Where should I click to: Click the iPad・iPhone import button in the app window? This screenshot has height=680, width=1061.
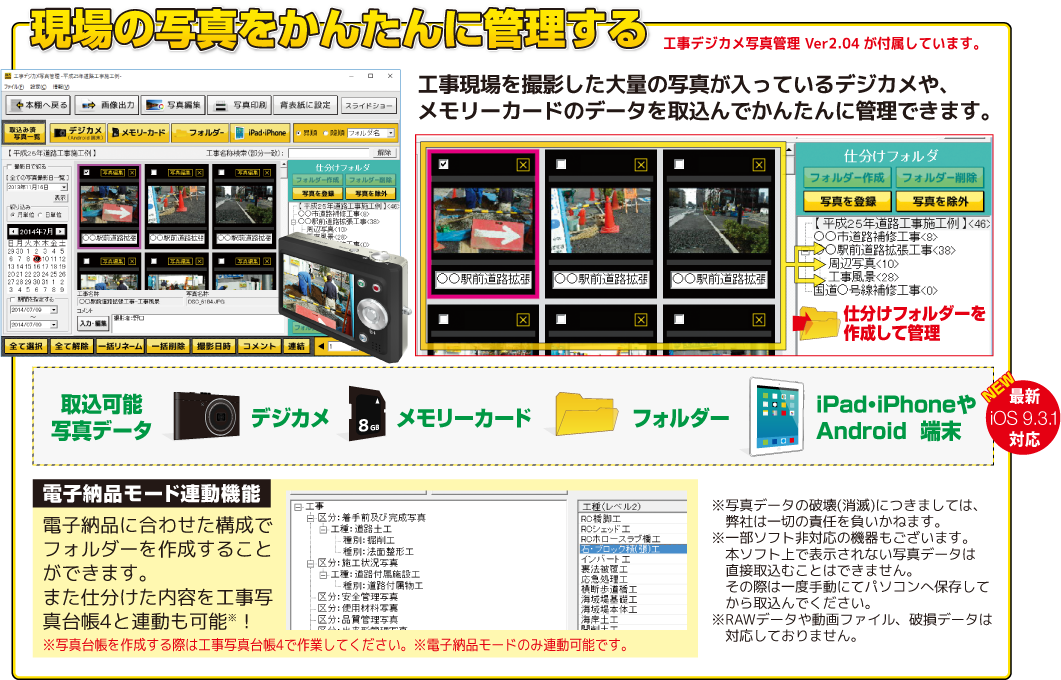pos(261,133)
